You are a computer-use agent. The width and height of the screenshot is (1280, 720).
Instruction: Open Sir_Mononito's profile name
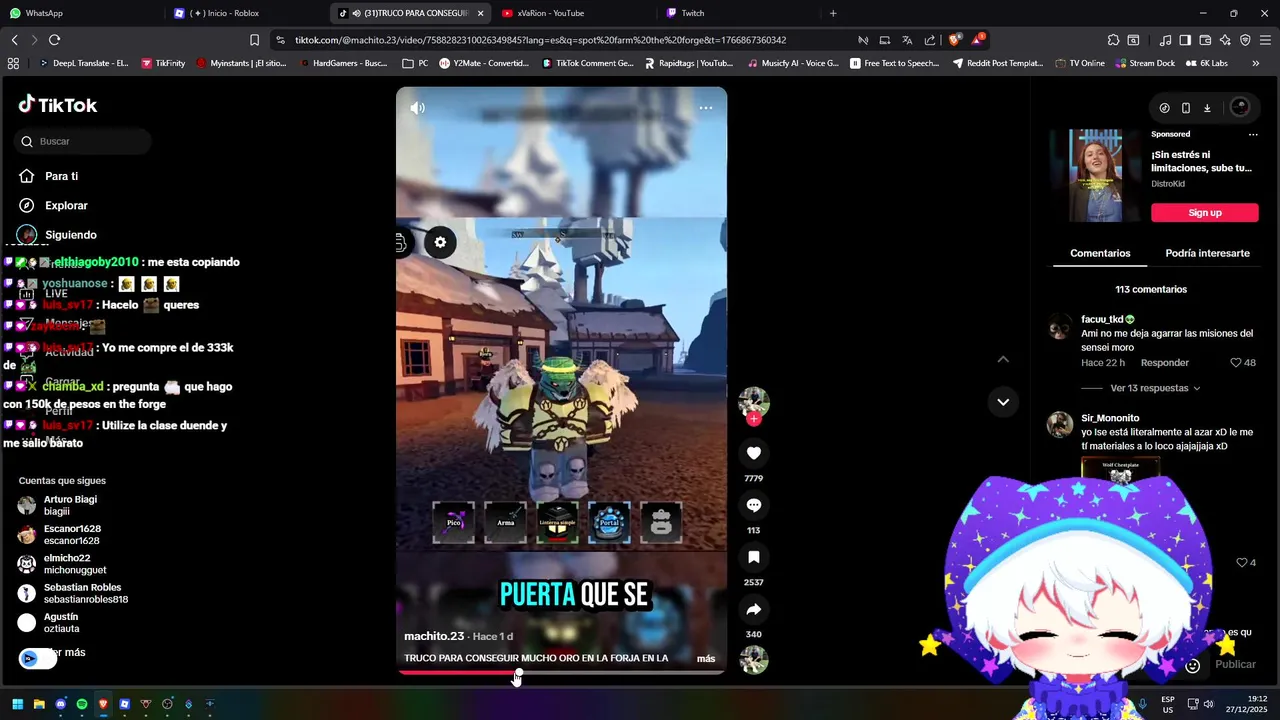[x=1110, y=418]
